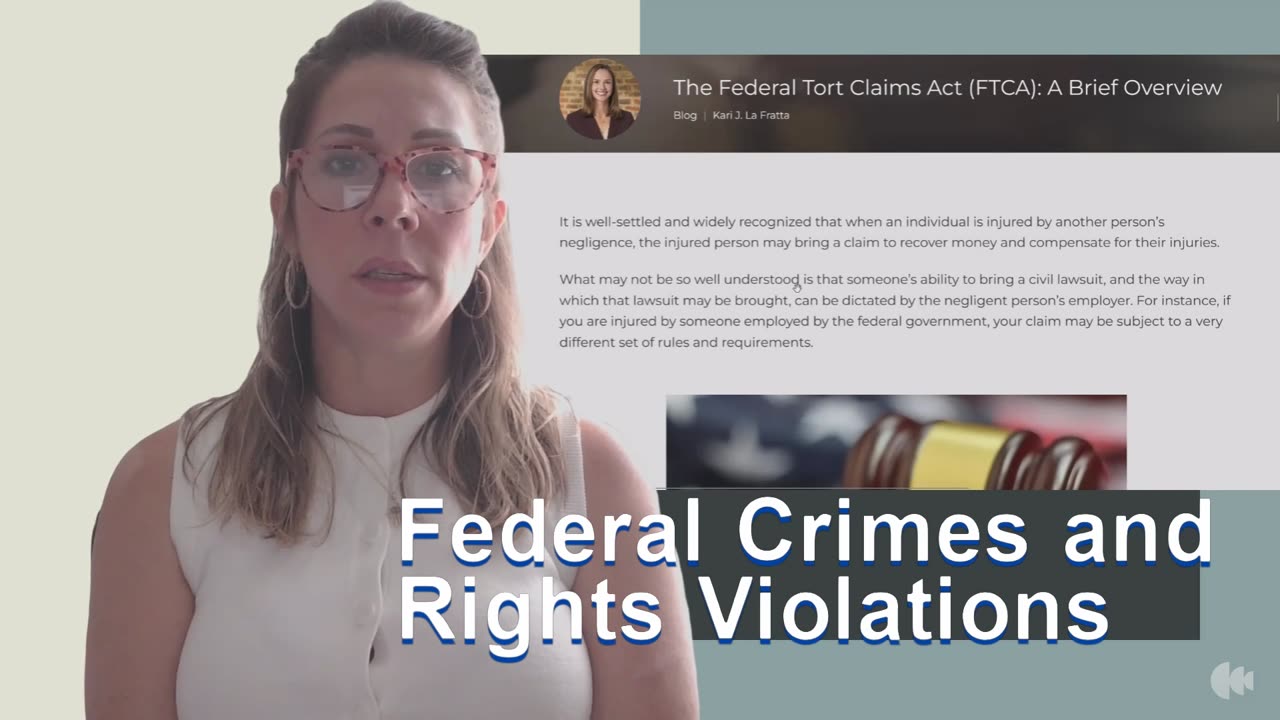Click paragraph starting 'What may not be'
Viewport: 1280px width, 720px height.
[895, 311]
